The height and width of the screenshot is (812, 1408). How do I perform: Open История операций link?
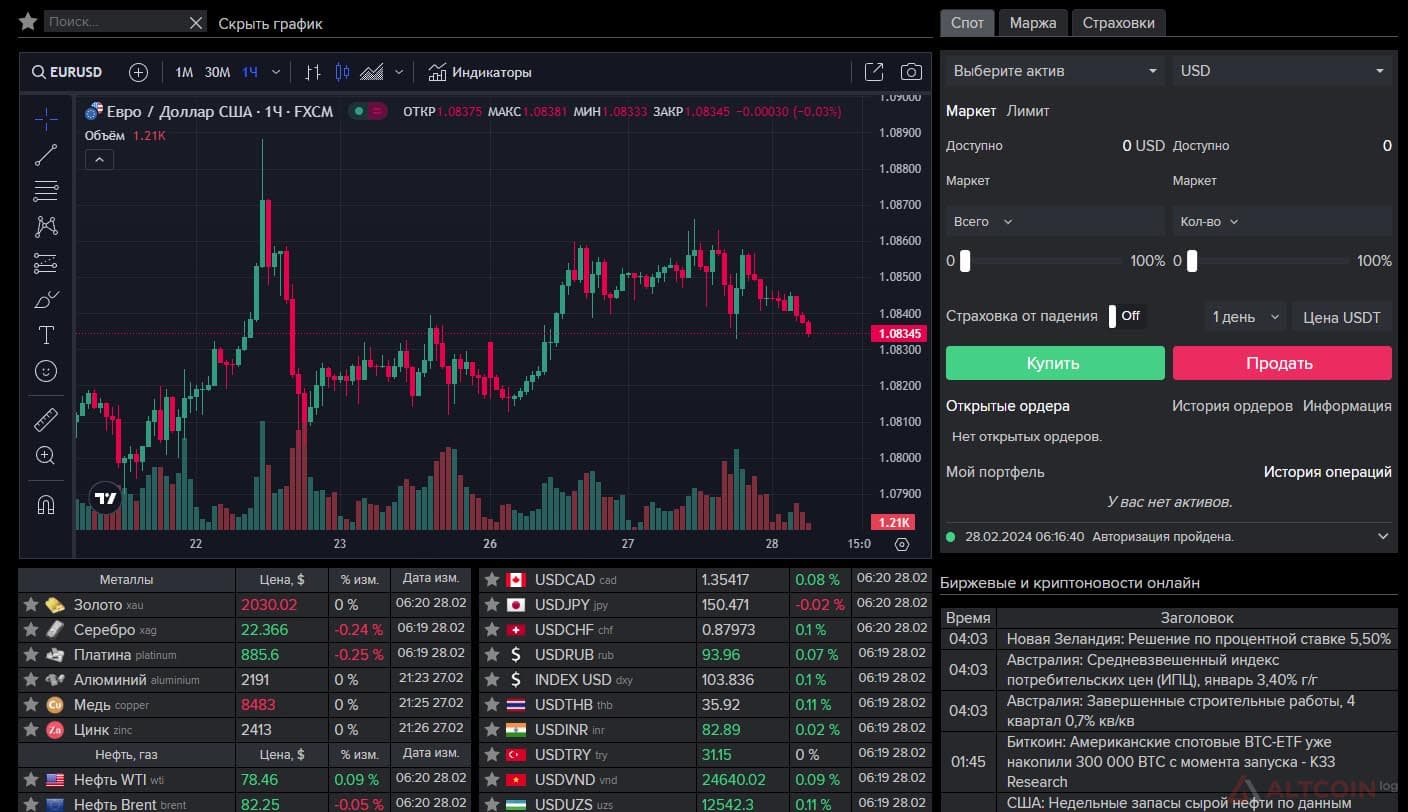1327,472
